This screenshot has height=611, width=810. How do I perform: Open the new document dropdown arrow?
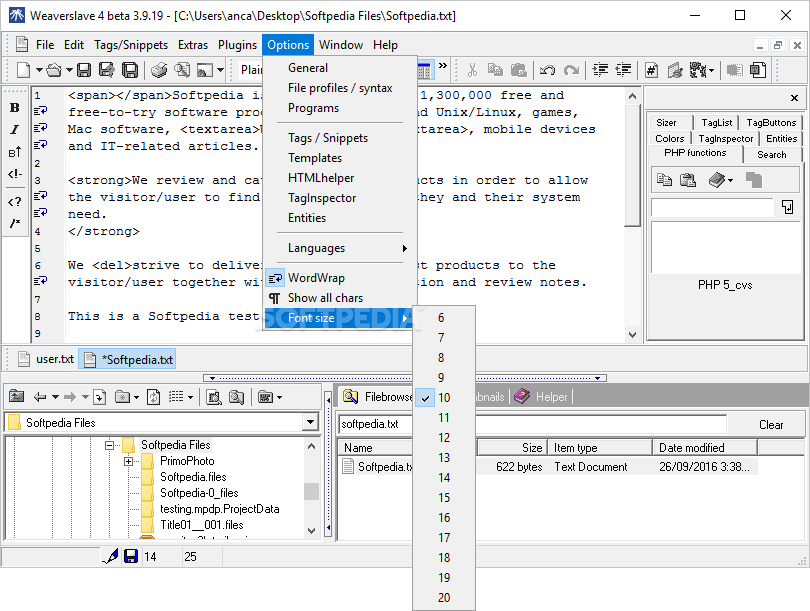pos(39,70)
